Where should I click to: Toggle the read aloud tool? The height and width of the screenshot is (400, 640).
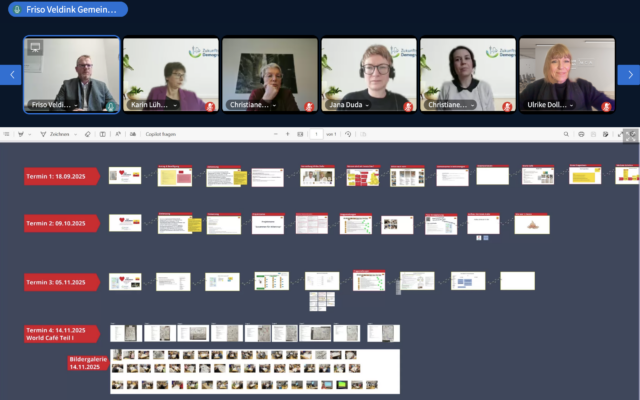pos(117,134)
